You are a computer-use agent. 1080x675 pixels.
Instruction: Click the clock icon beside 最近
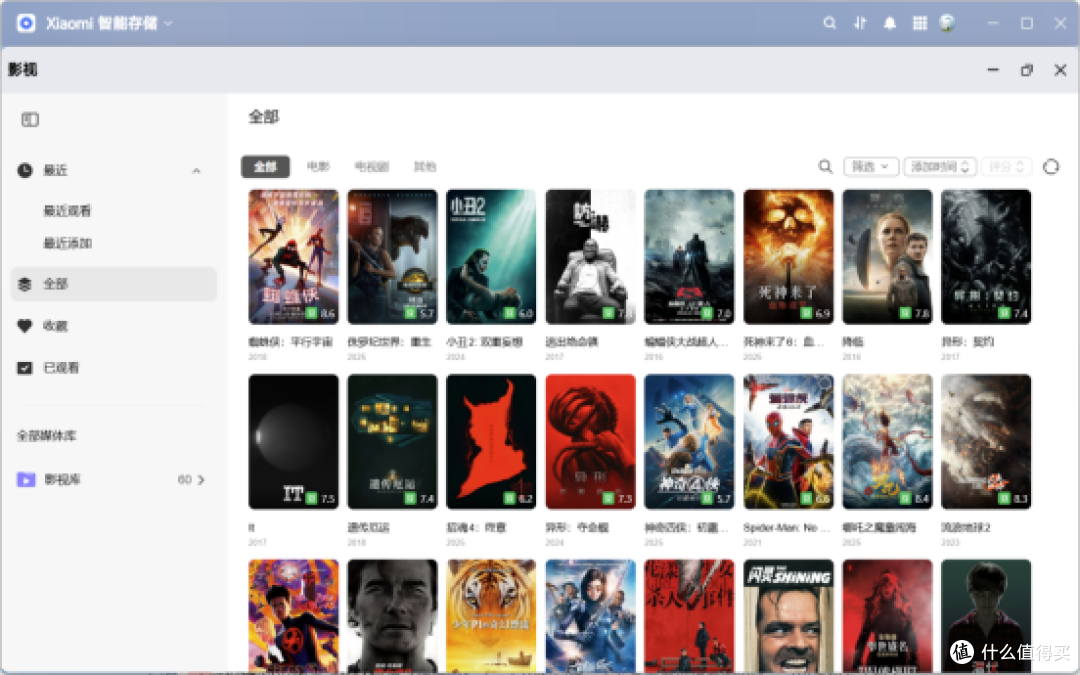point(25,170)
